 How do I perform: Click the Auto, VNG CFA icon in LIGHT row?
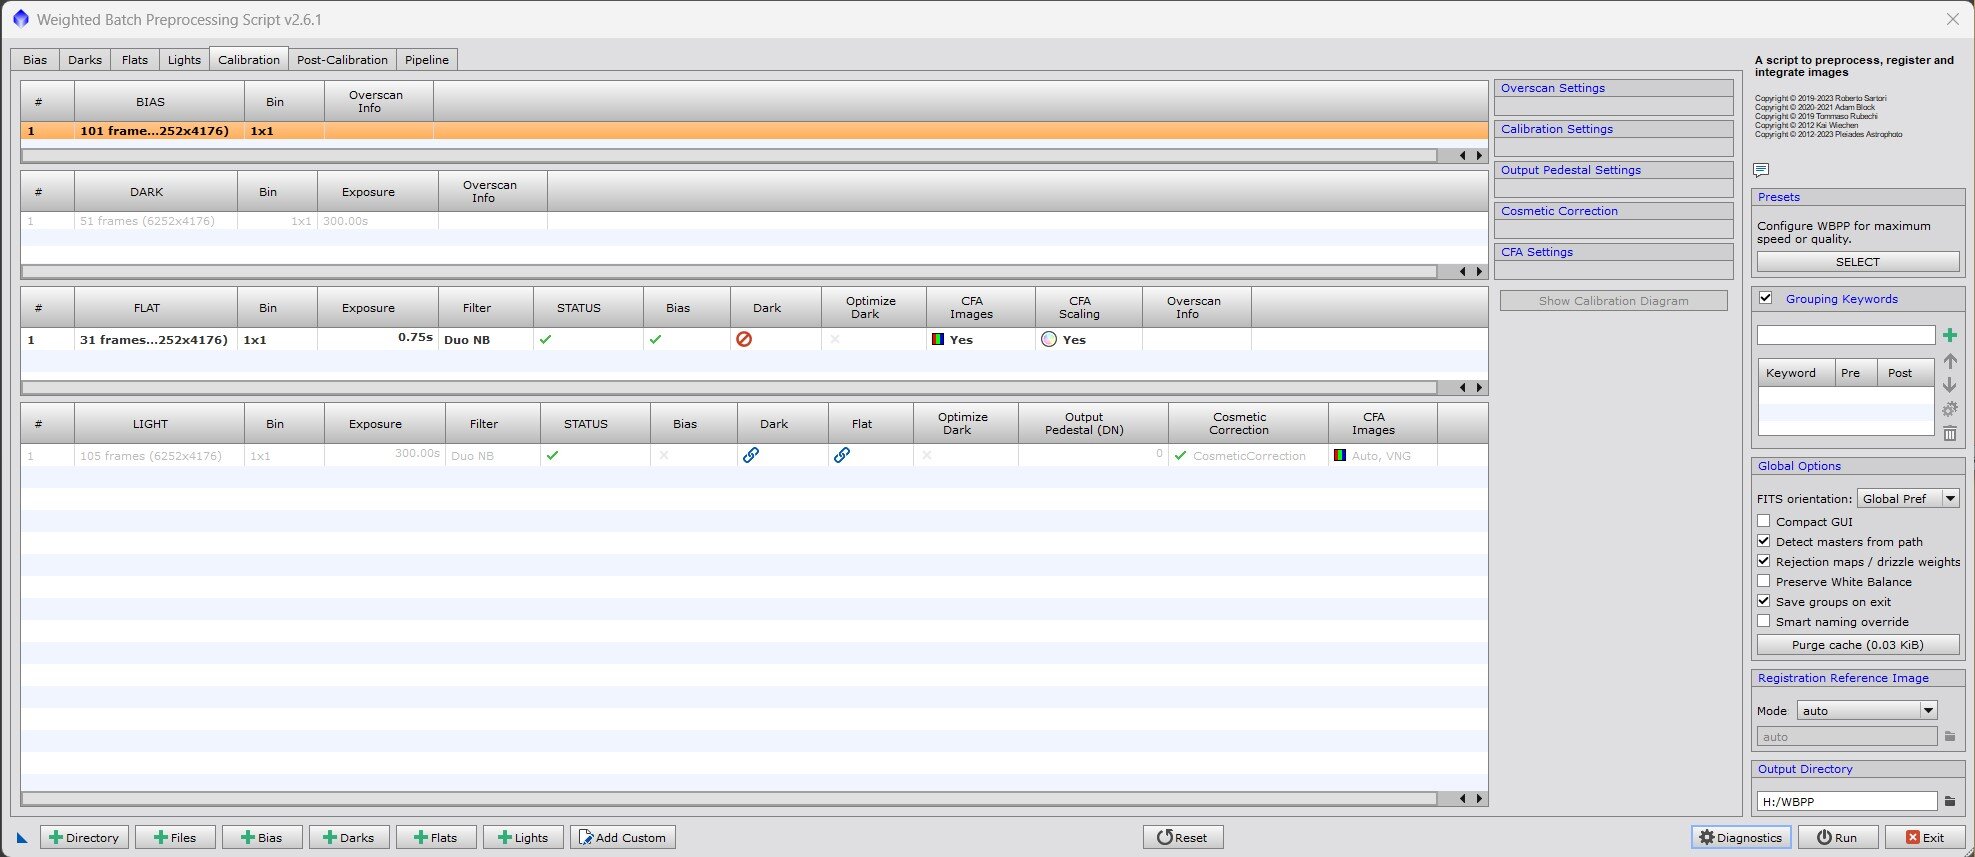(x=1340, y=455)
